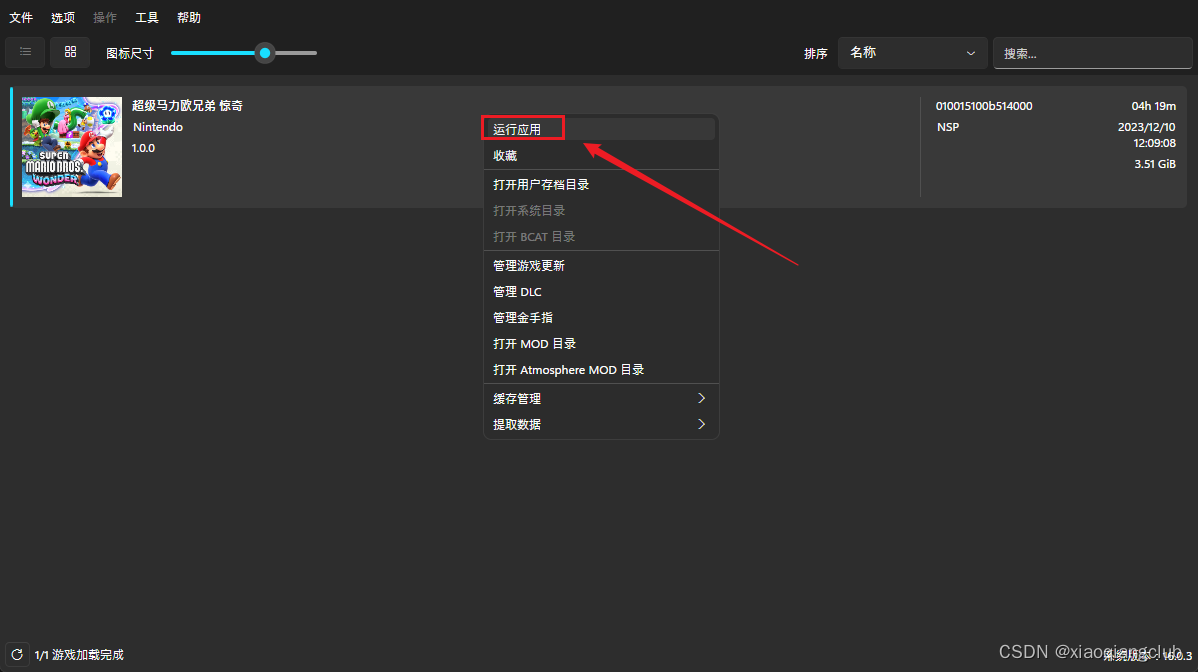The height and width of the screenshot is (672, 1198).
Task: Open the 帮助 menu
Action: pyautogui.click(x=189, y=18)
